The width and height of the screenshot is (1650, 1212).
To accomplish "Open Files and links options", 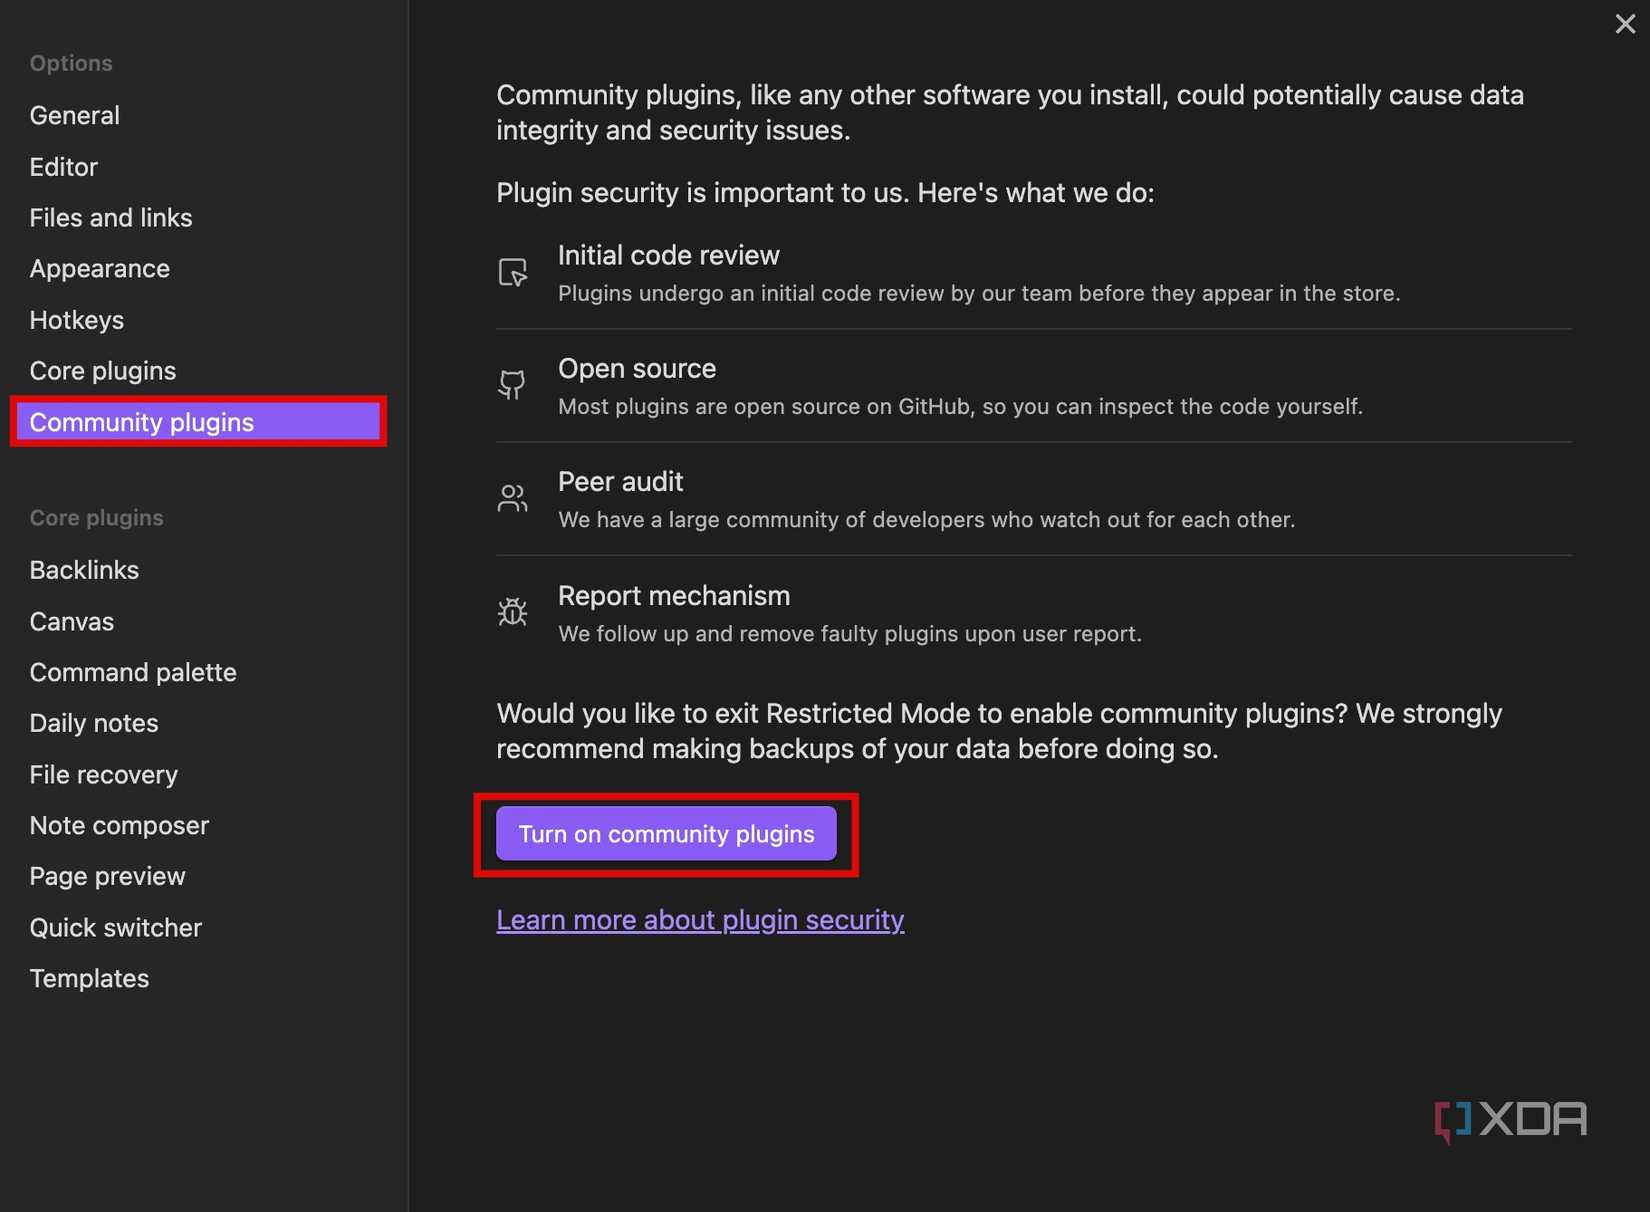I will pos(111,217).
